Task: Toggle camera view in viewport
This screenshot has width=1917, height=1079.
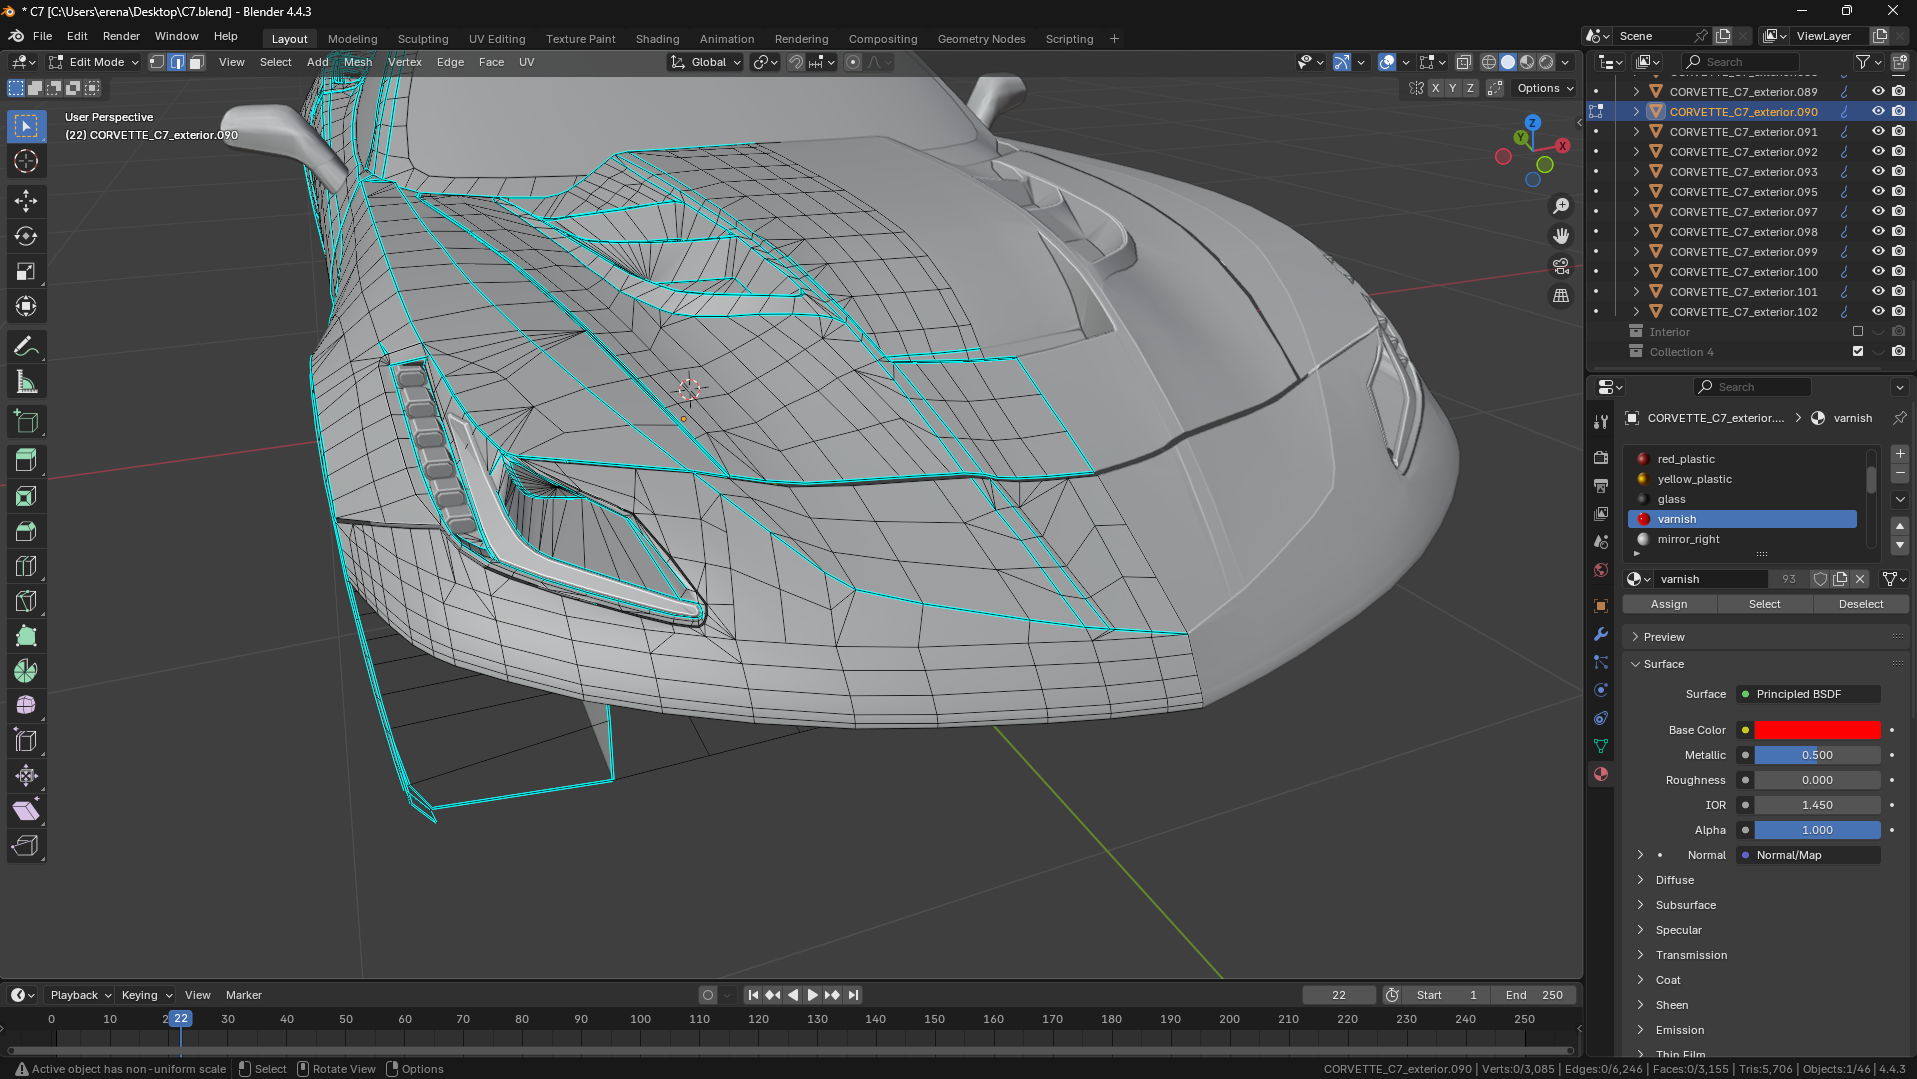Action: pyautogui.click(x=1560, y=266)
